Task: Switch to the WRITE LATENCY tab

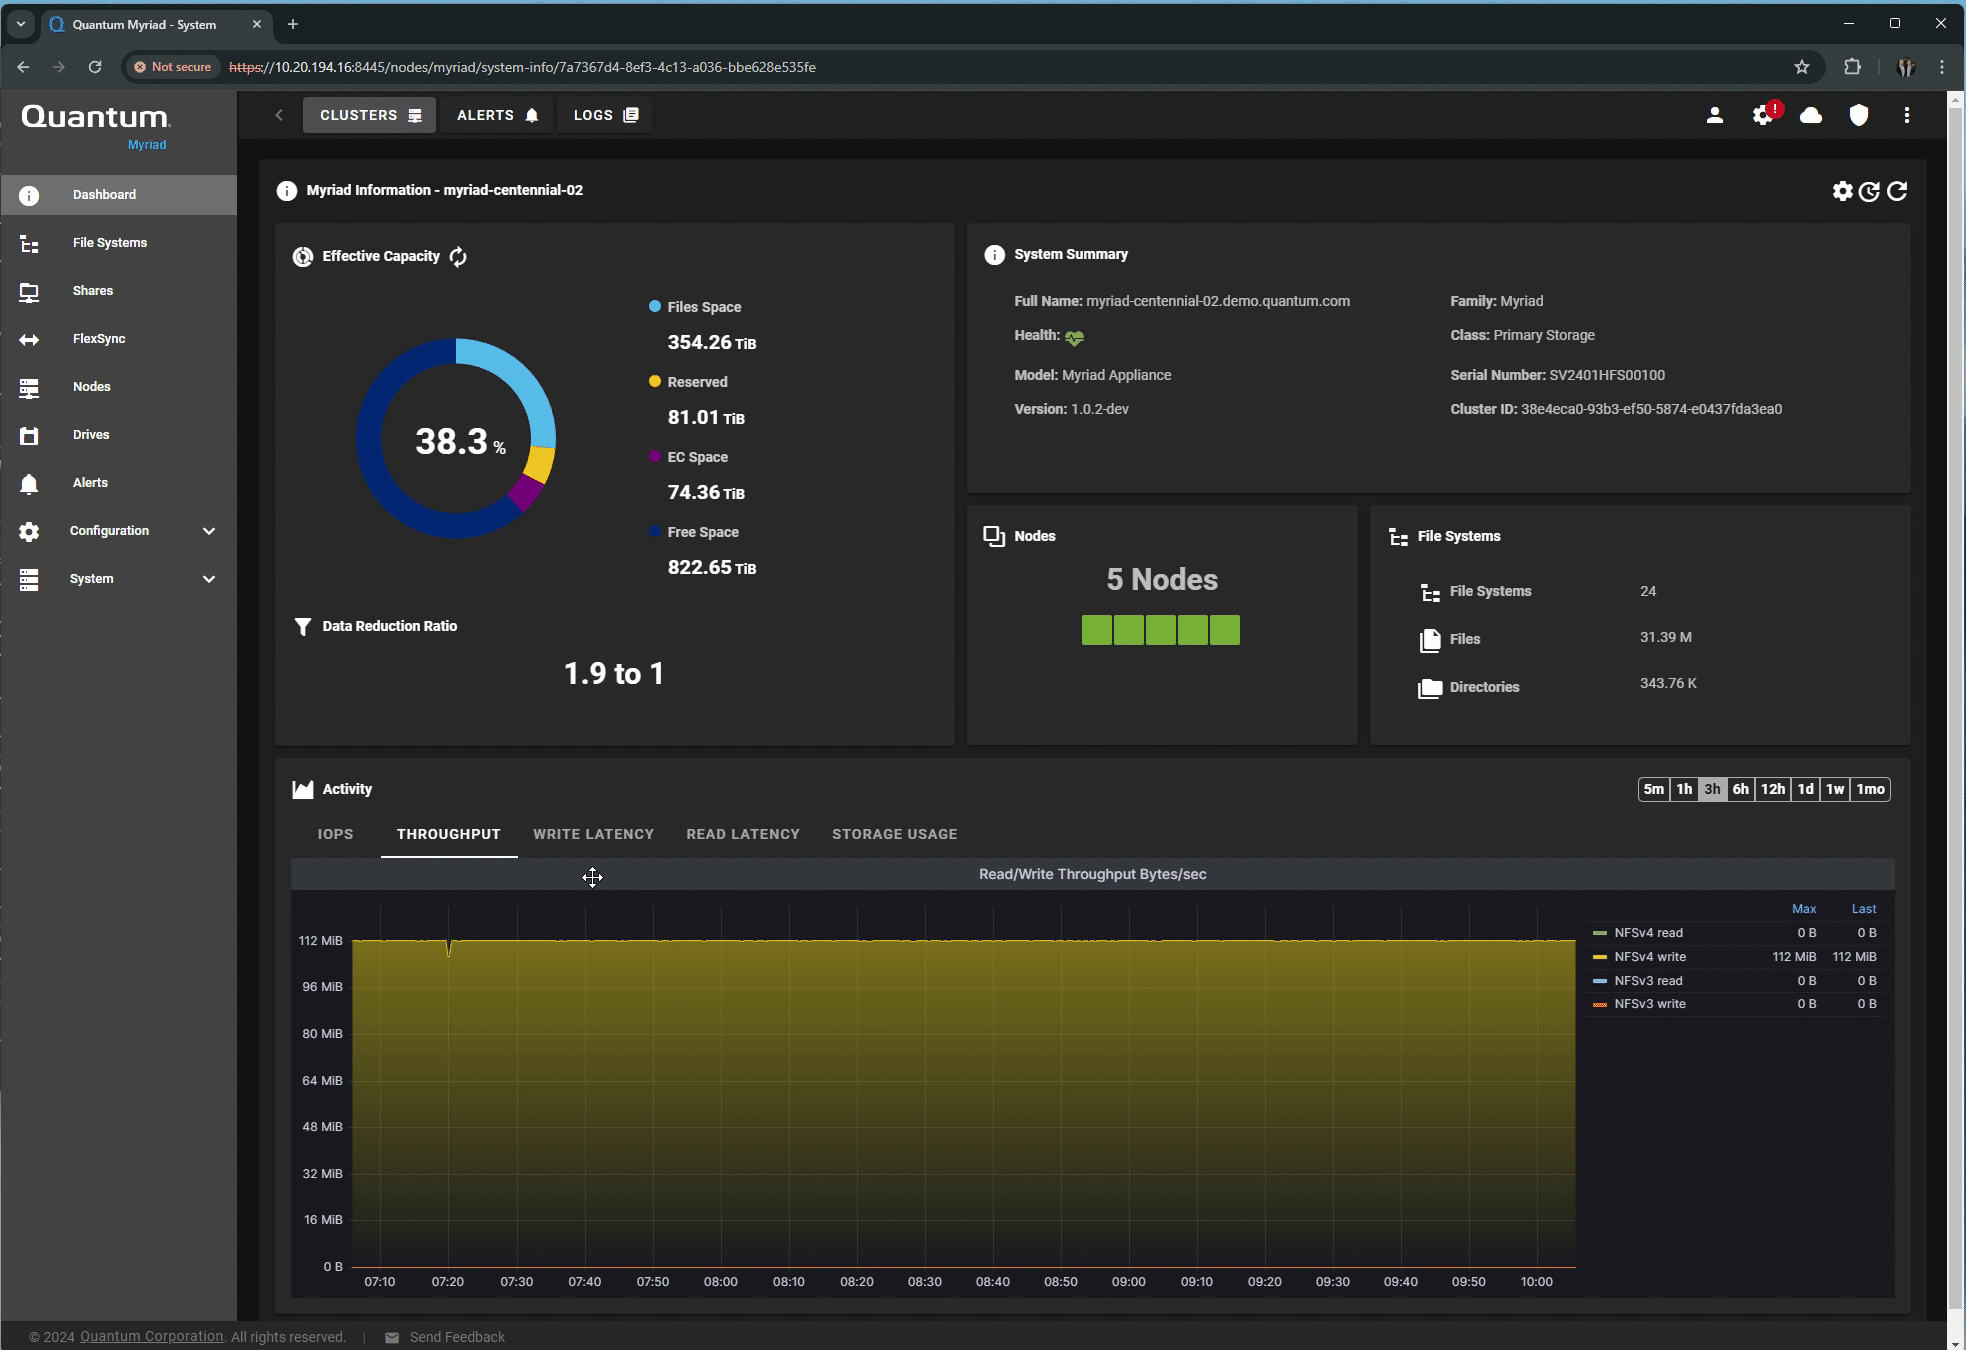Action: [594, 835]
